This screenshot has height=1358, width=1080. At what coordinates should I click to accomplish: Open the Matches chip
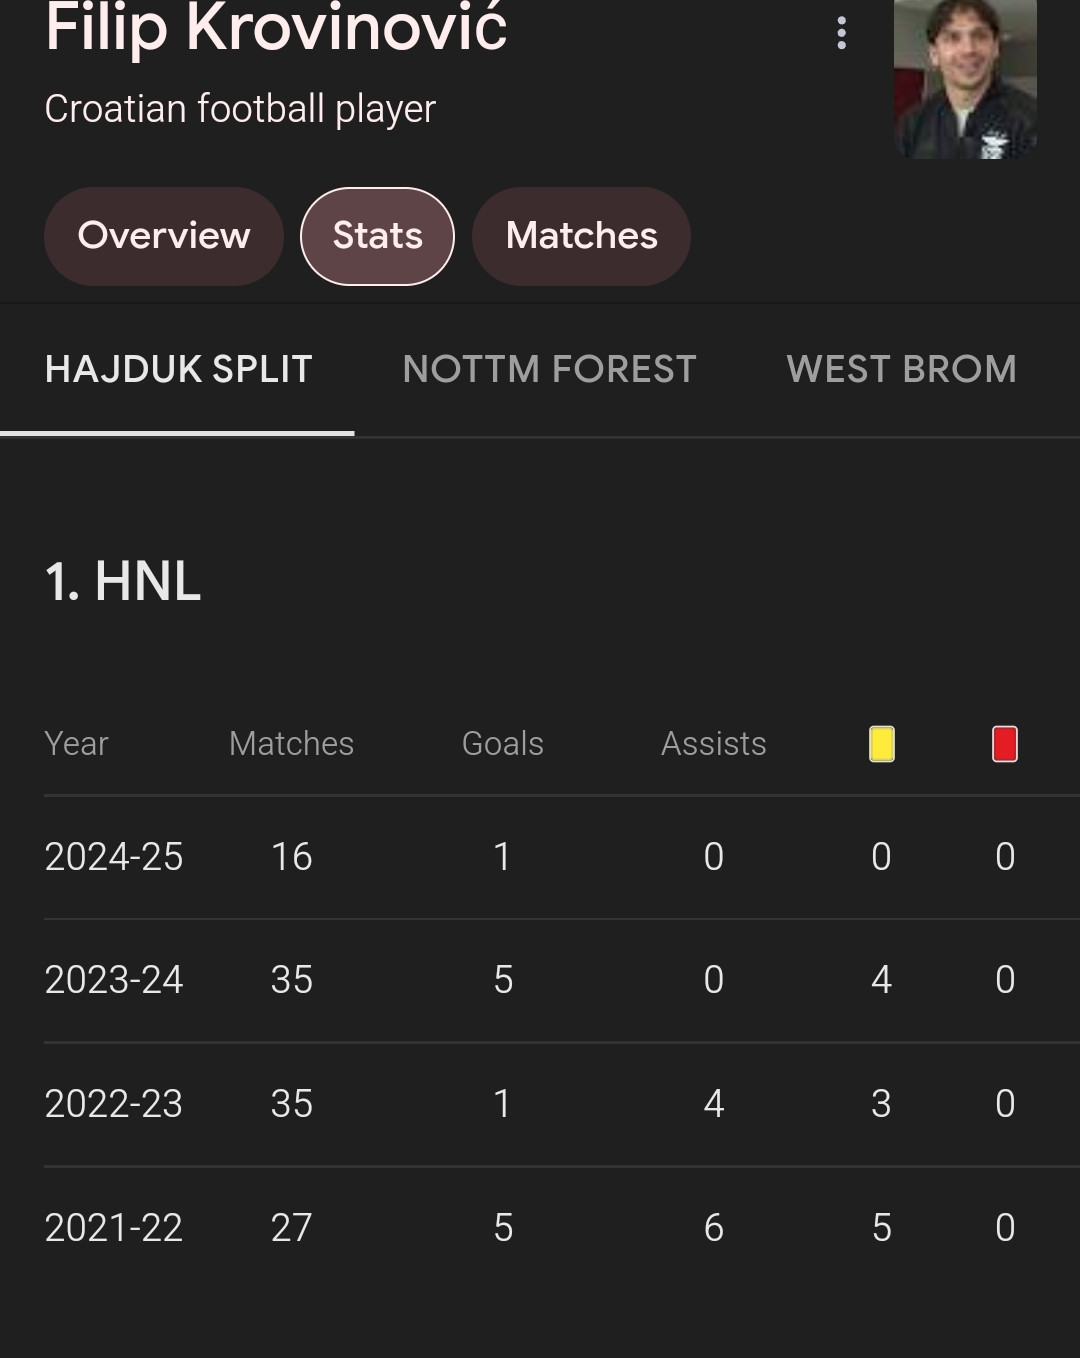pos(581,236)
